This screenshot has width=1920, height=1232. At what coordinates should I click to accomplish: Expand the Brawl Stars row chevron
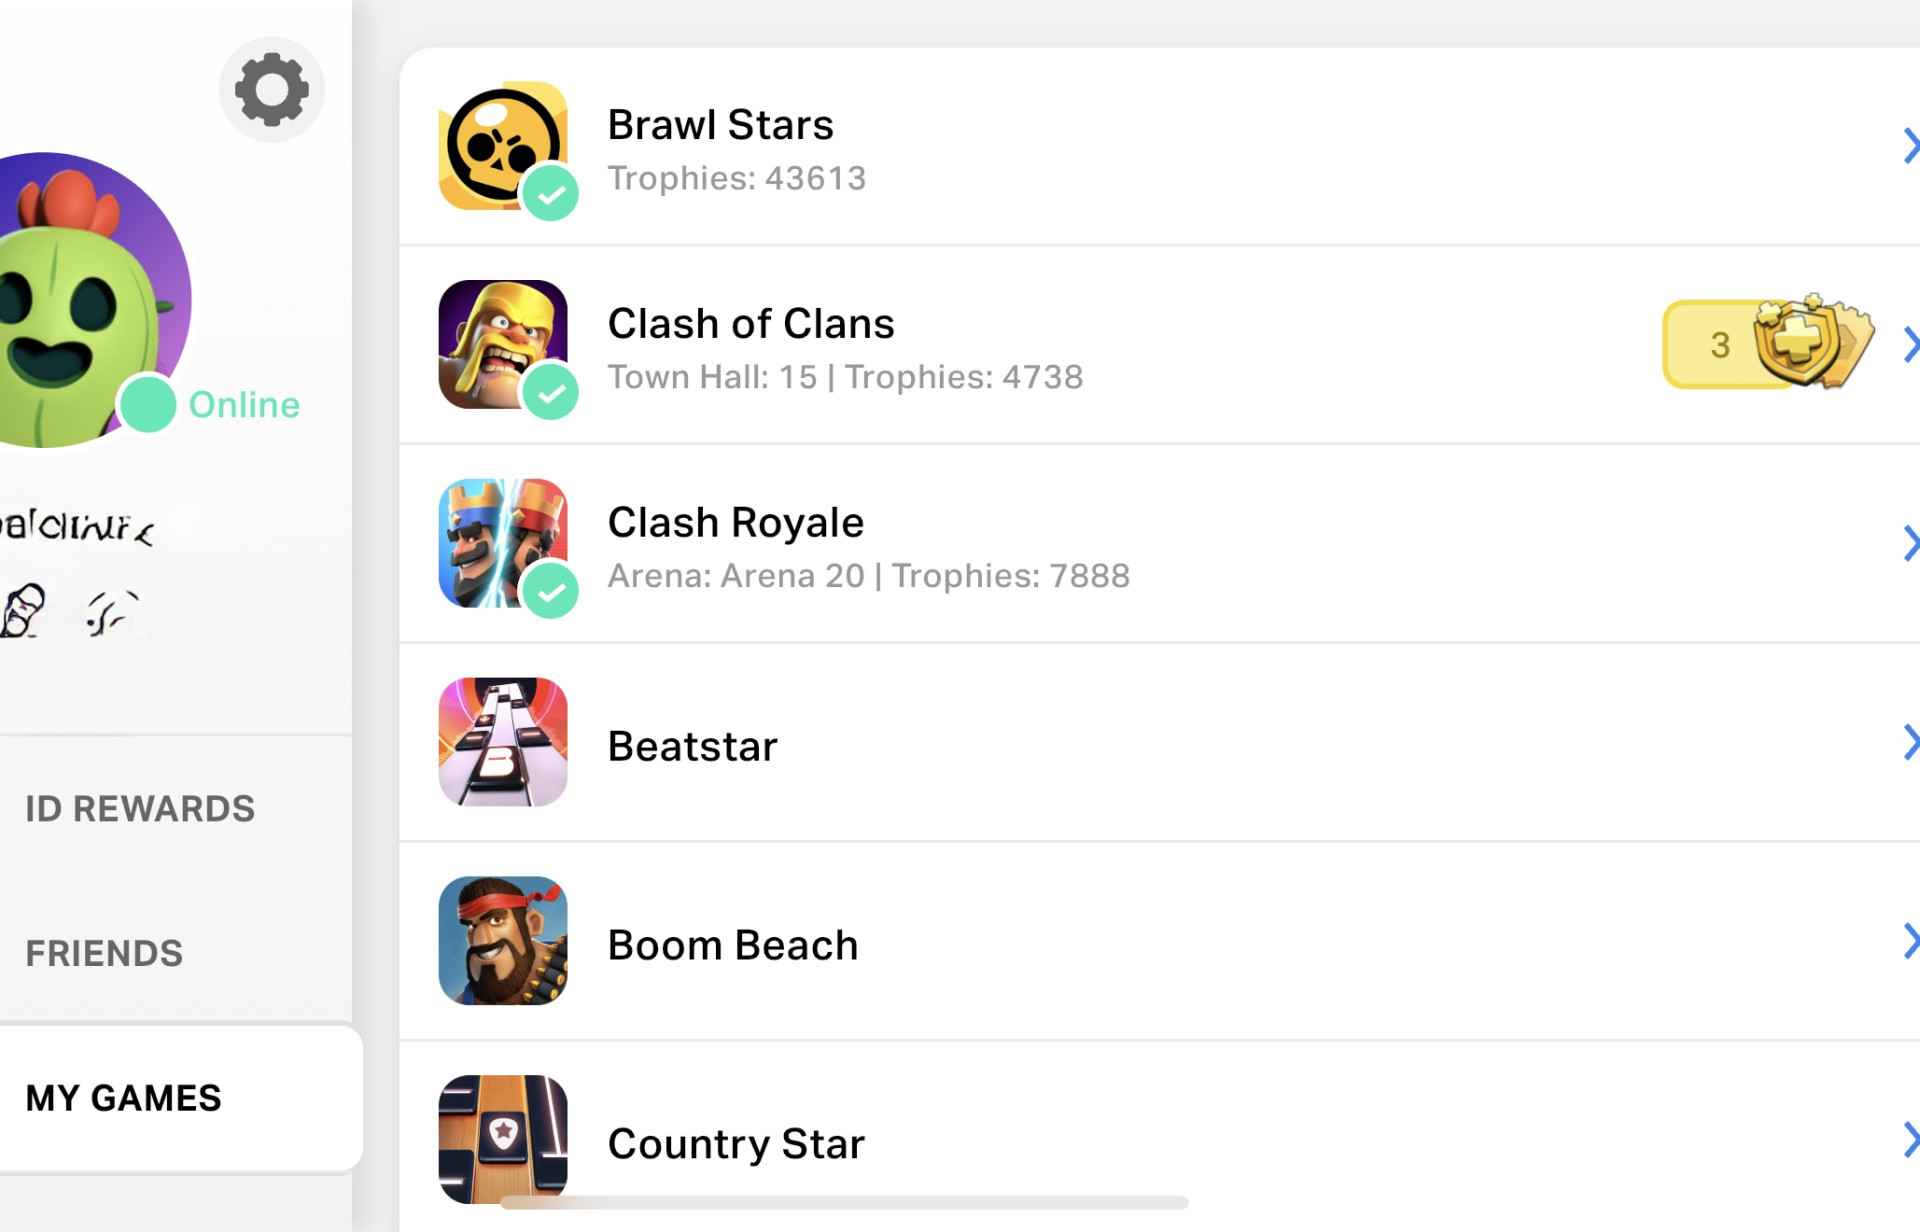click(x=1909, y=146)
